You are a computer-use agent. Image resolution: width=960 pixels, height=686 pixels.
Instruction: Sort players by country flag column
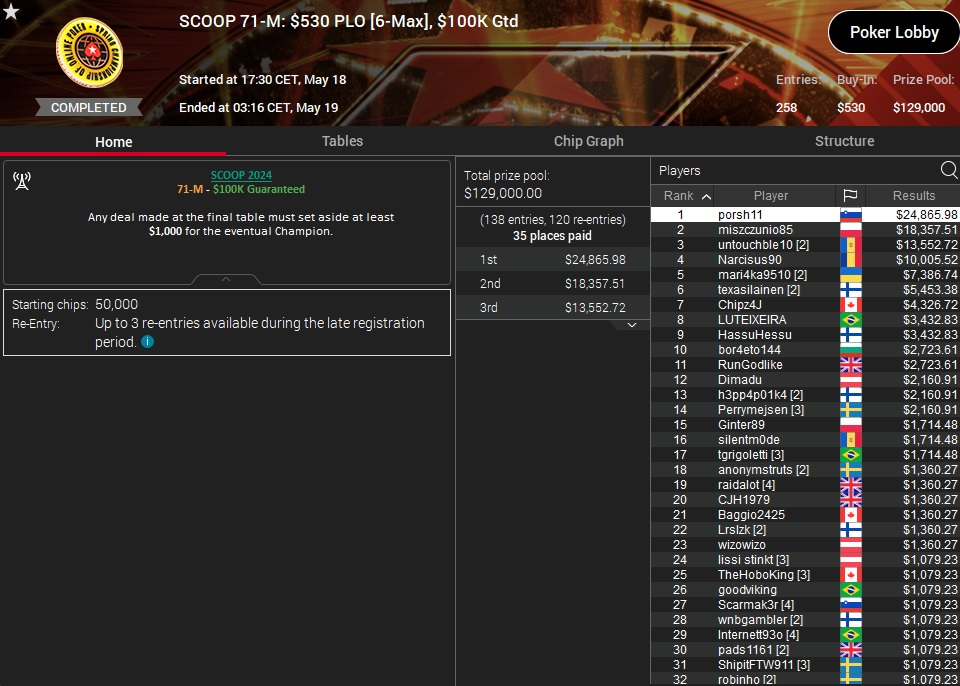(x=850, y=196)
